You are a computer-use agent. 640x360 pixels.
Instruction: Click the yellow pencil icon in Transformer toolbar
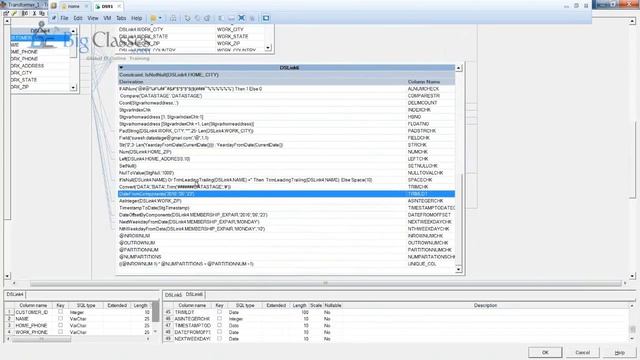click(14, 13)
